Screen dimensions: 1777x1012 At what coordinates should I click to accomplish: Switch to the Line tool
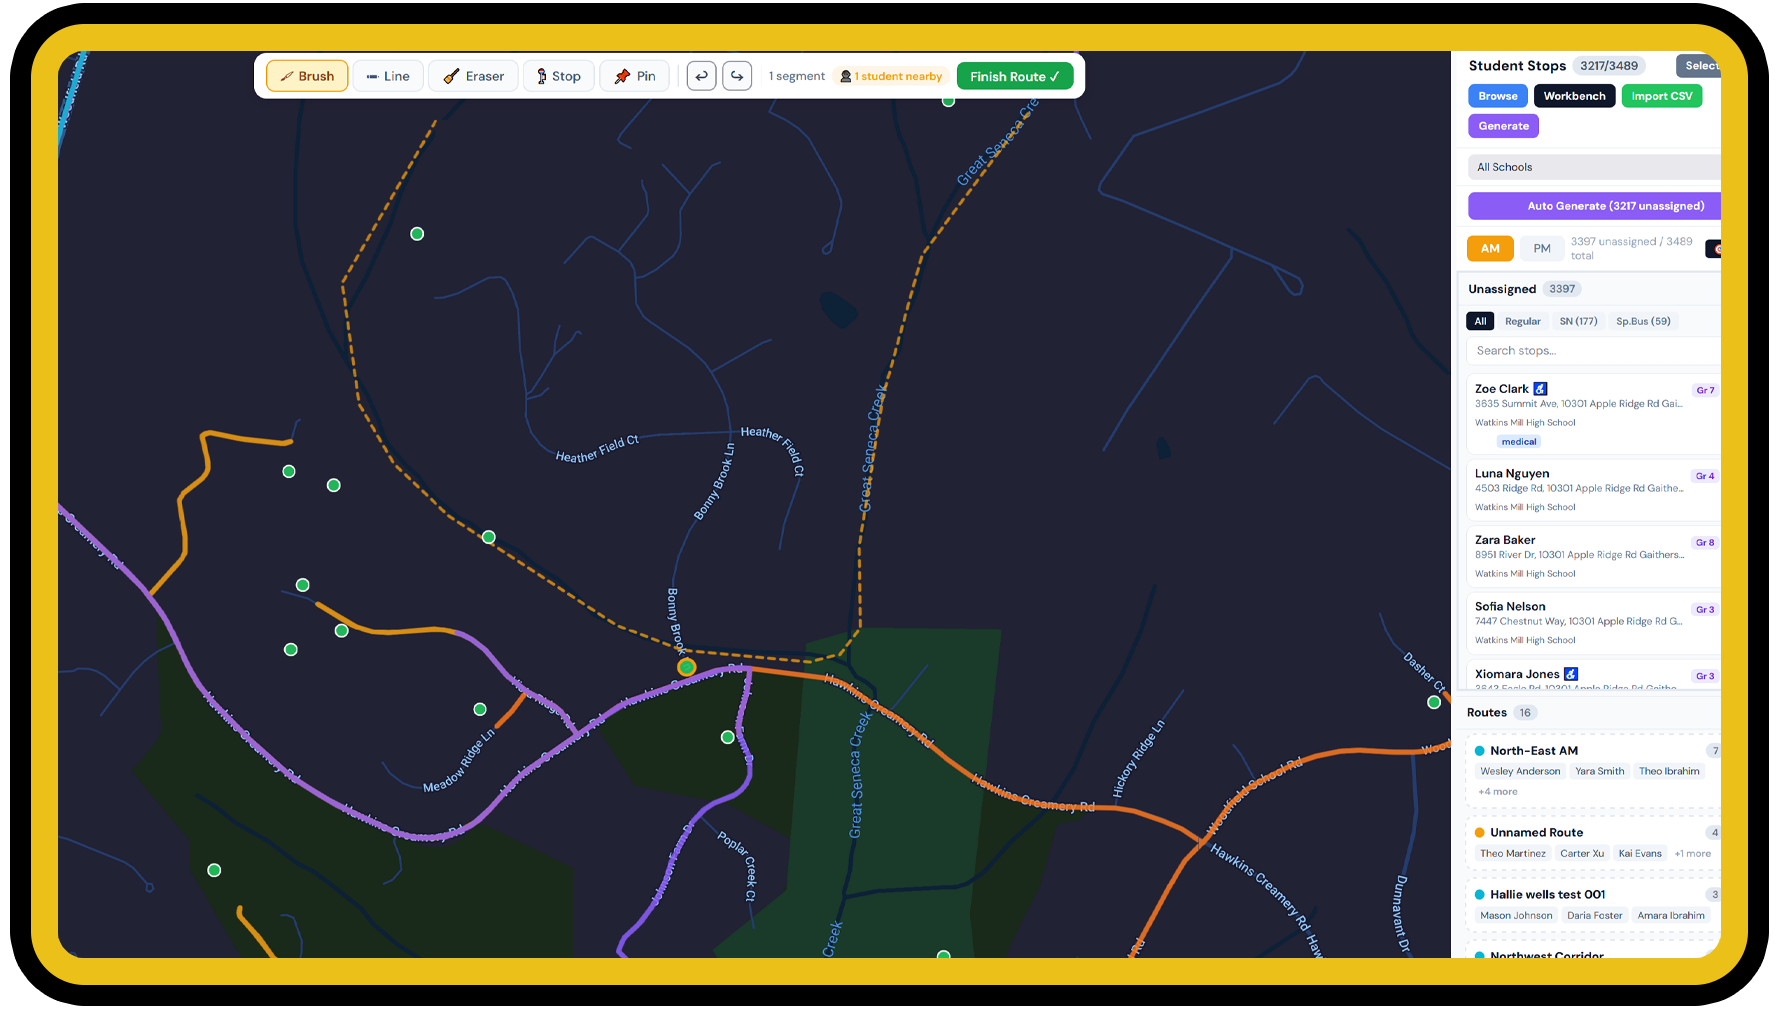coord(388,75)
